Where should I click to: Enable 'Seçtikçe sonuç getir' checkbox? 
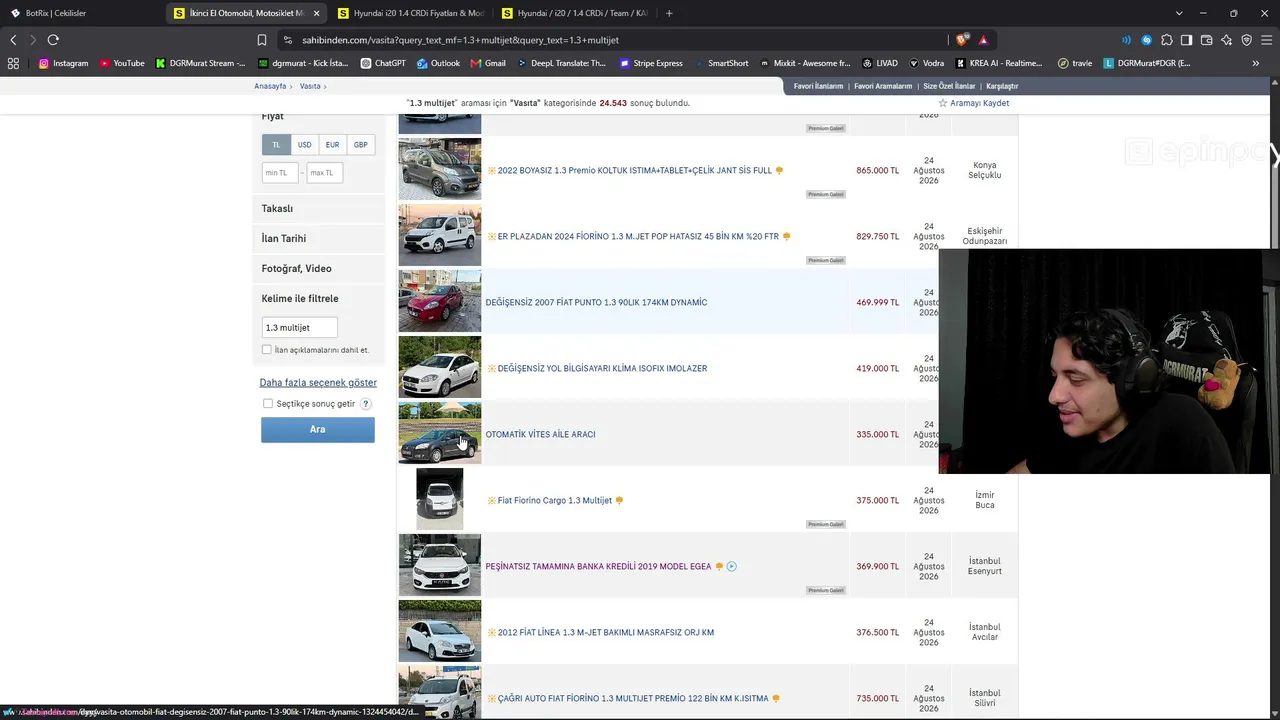(268, 404)
